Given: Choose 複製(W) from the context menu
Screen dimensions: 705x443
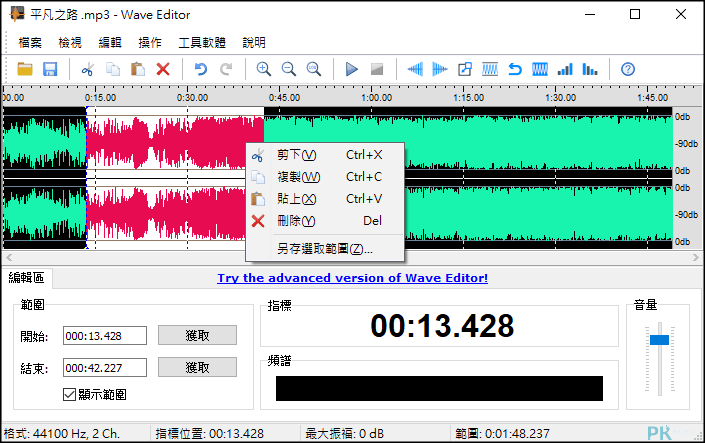Looking at the screenshot, I should coord(325,177).
